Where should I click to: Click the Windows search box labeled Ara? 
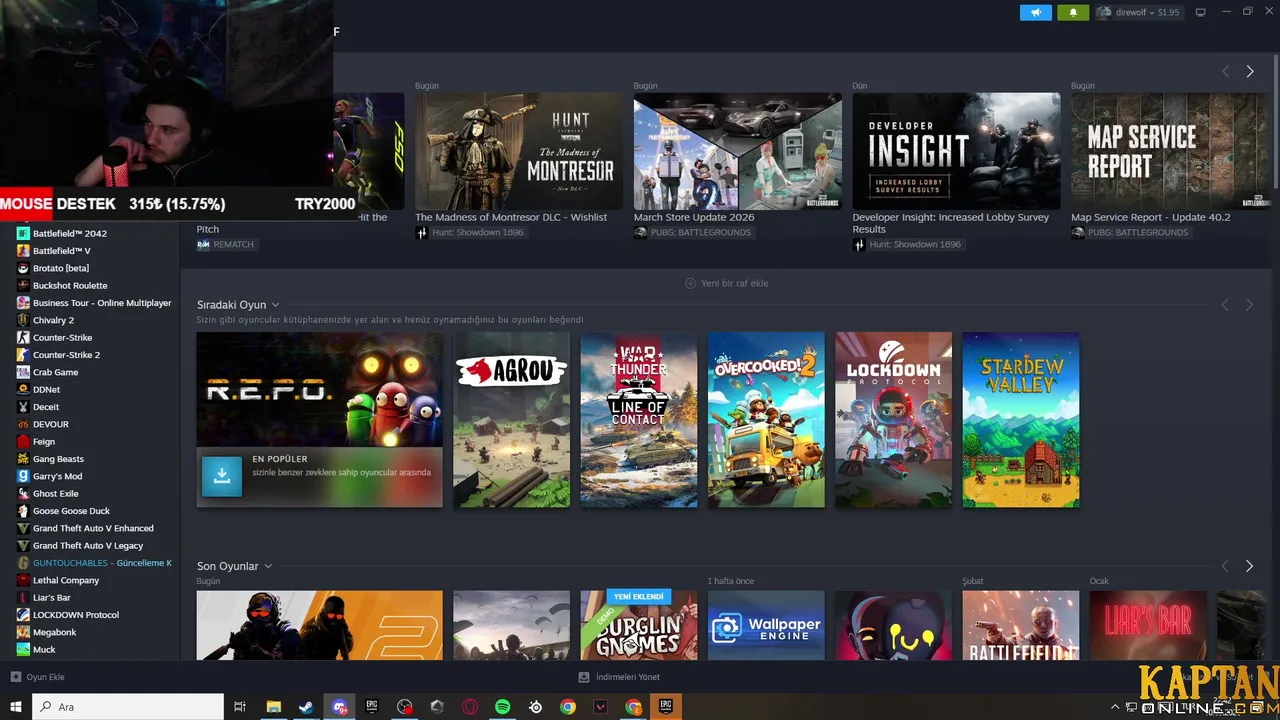click(128, 707)
